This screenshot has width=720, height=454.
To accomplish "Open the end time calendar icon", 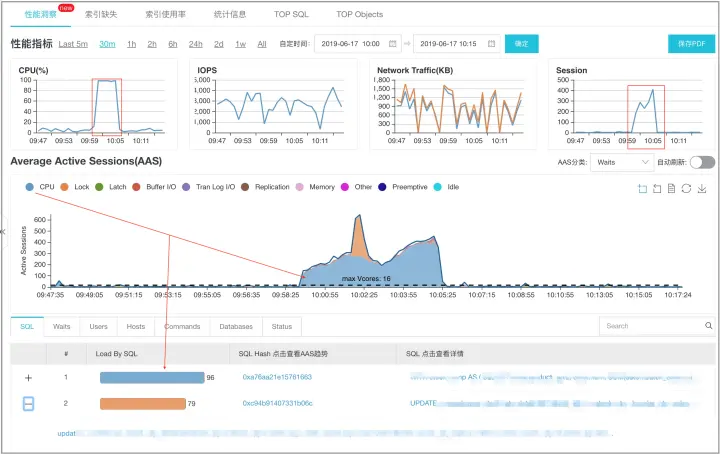I will tap(491, 44).
